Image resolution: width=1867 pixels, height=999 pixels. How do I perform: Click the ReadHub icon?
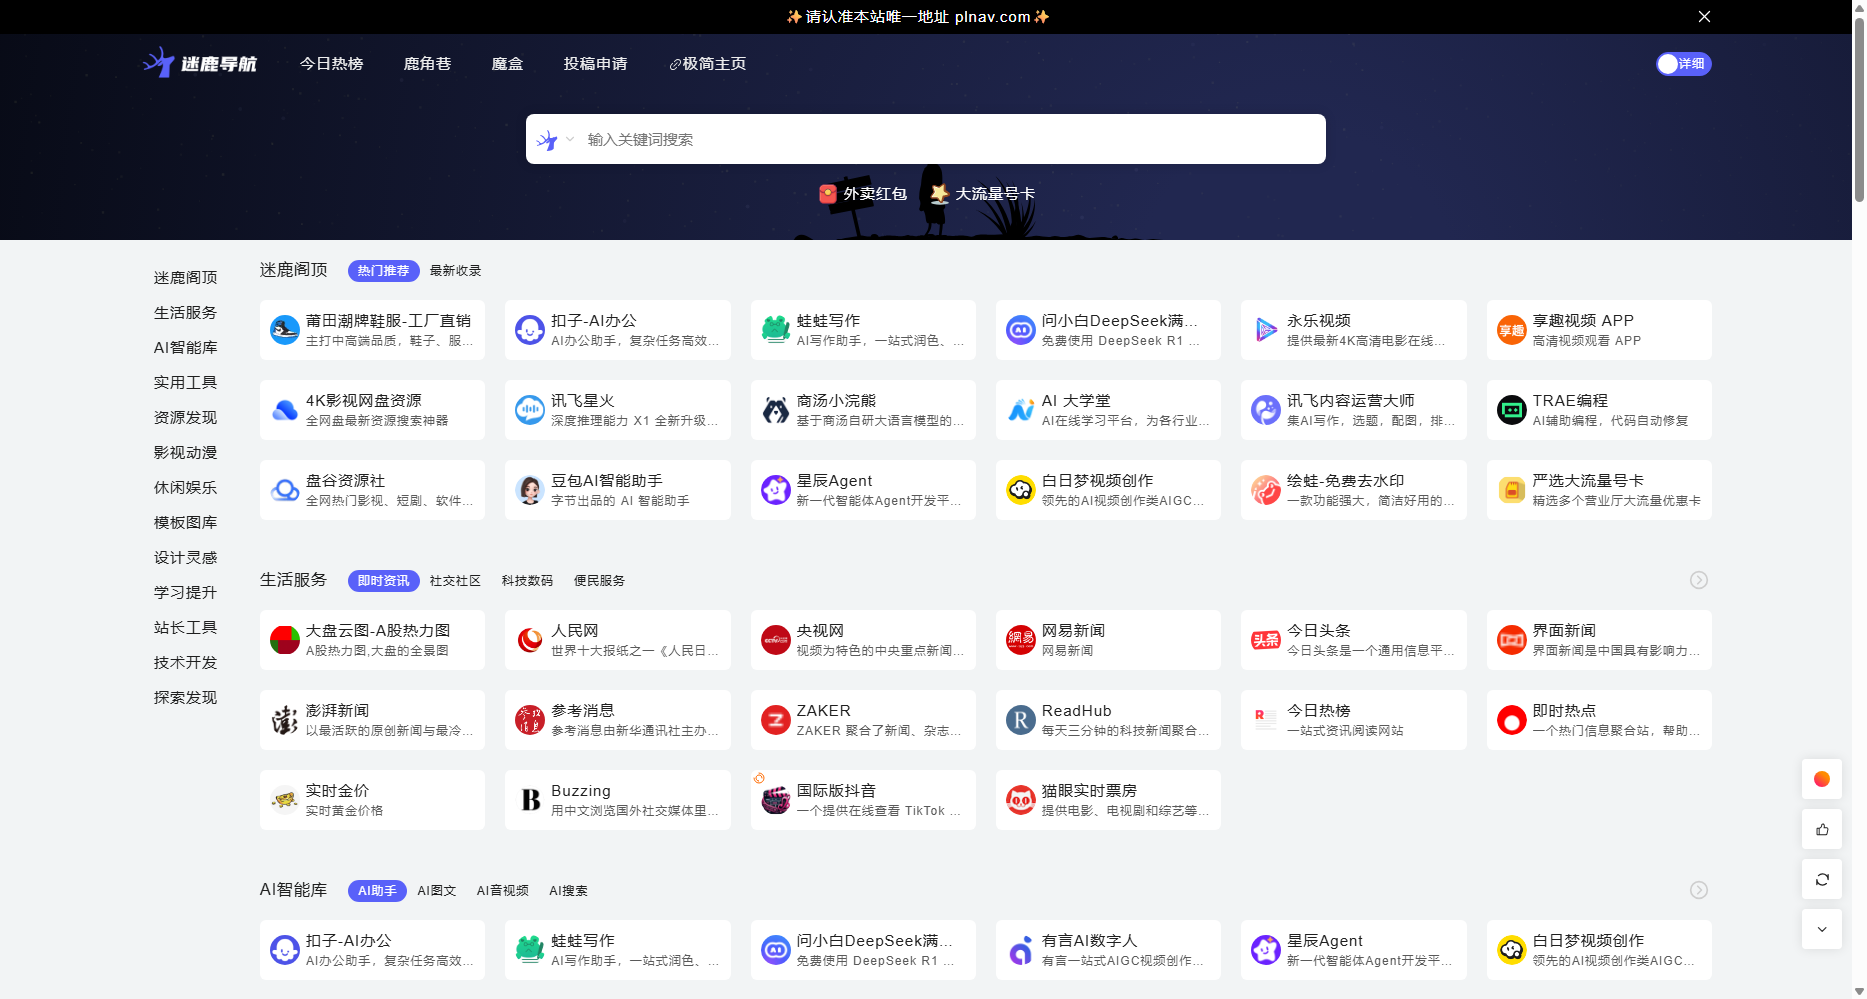1021,720
